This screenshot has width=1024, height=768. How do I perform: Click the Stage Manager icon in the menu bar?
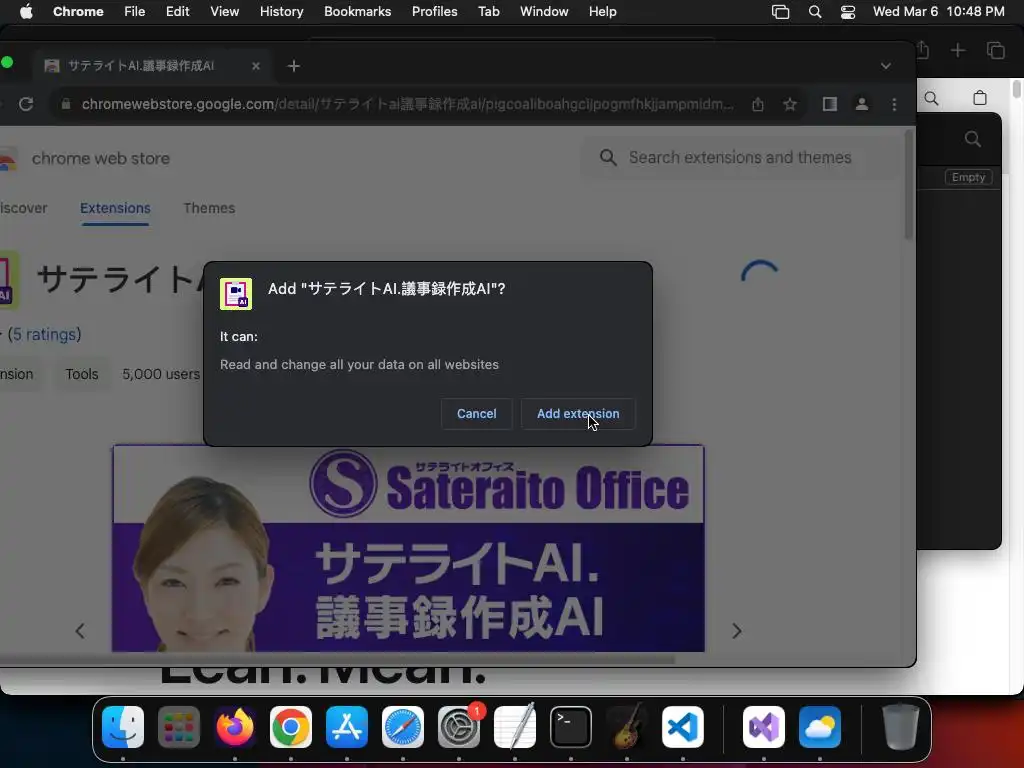(x=780, y=11)
